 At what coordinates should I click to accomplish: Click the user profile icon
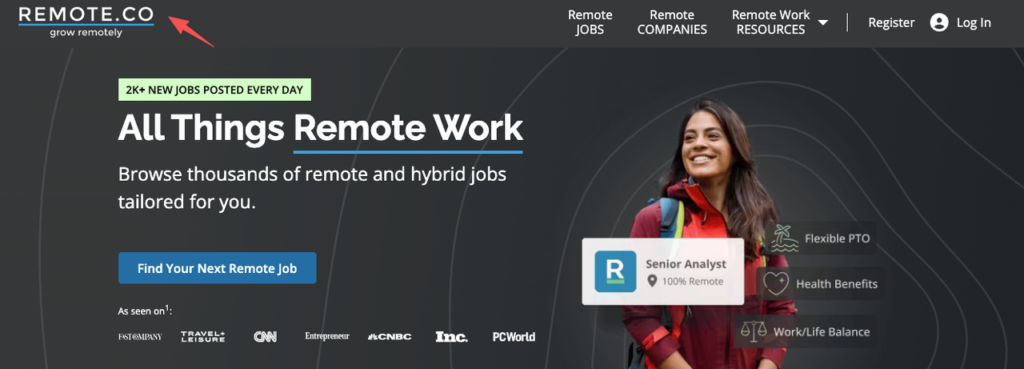(939, 23)
